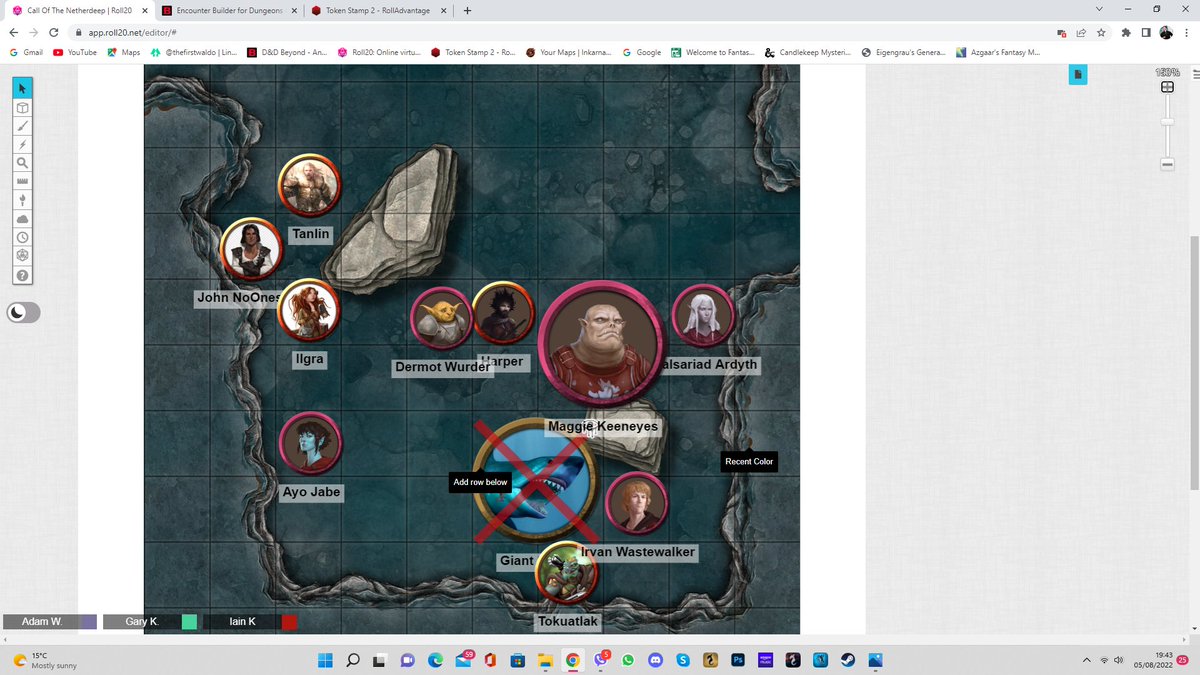Open the YouTube bookmark

(x=74, y=52)
